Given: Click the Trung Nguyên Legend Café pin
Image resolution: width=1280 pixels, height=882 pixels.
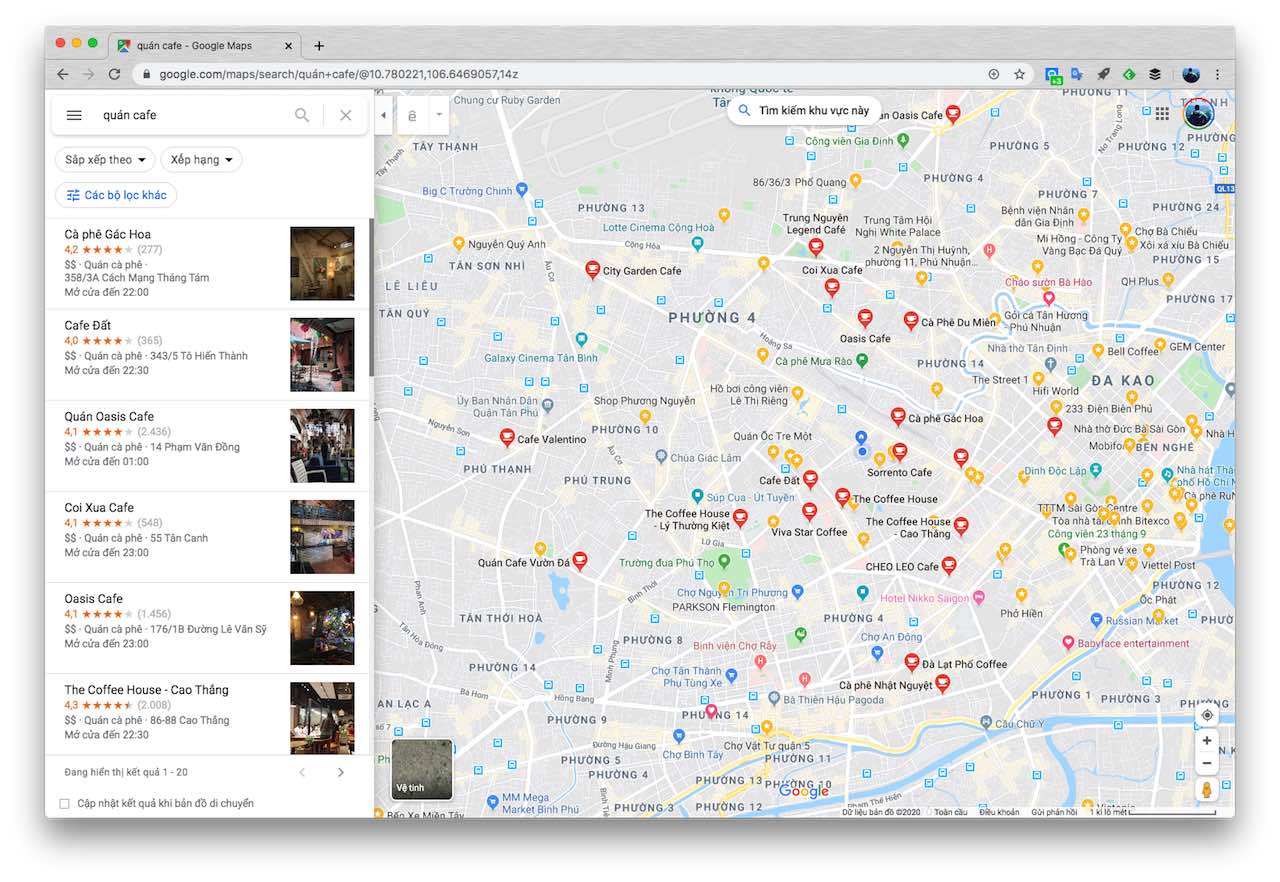Looking at the screenshot, I should click(x=816, y=247).
